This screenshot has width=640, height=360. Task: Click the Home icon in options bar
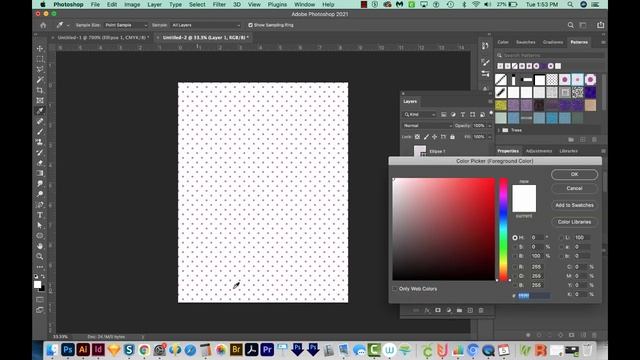(x=43, y=25)
